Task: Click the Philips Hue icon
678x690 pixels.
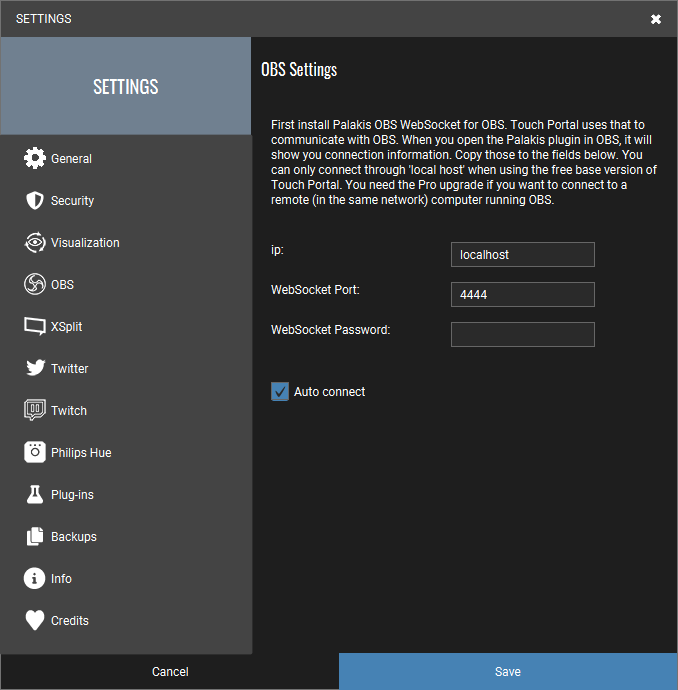Action: [35, 452]
